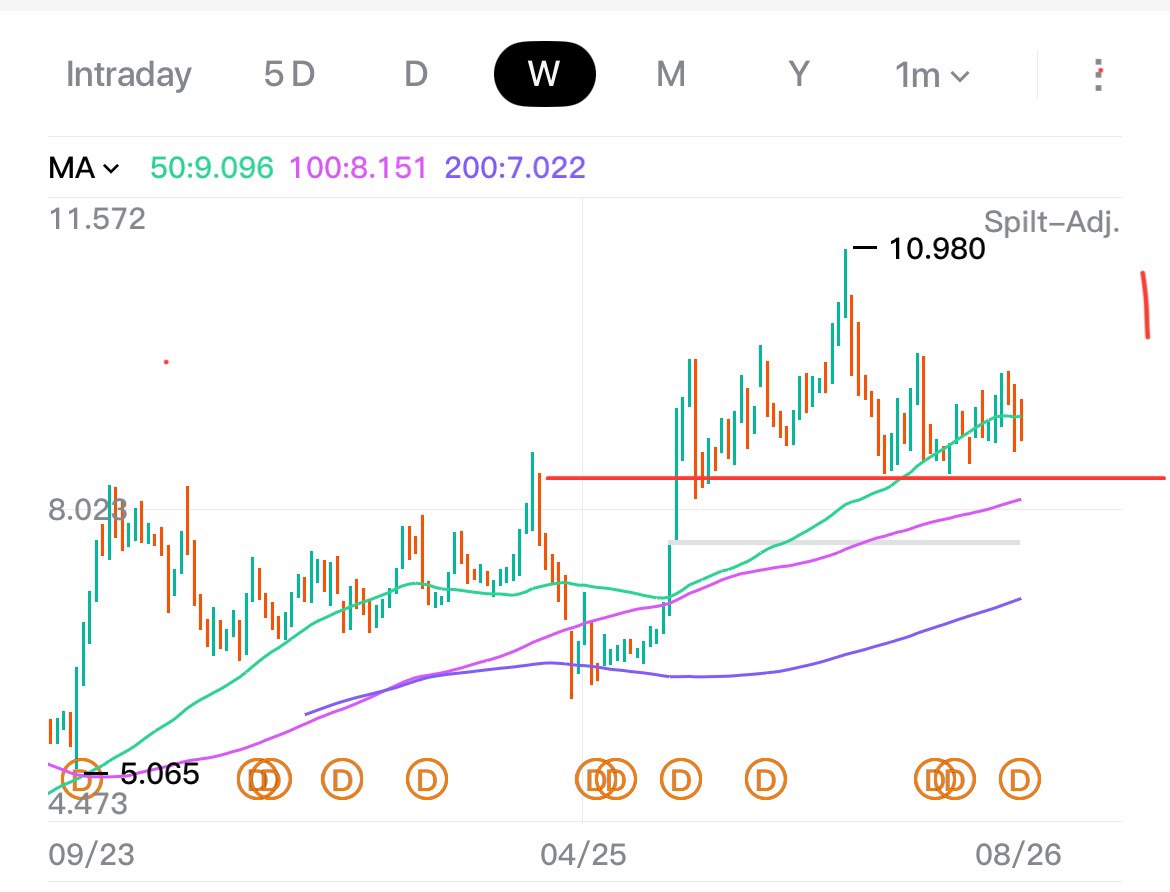
Task: Open the dividend D marker beside 5.065
Action: [81, 779]
